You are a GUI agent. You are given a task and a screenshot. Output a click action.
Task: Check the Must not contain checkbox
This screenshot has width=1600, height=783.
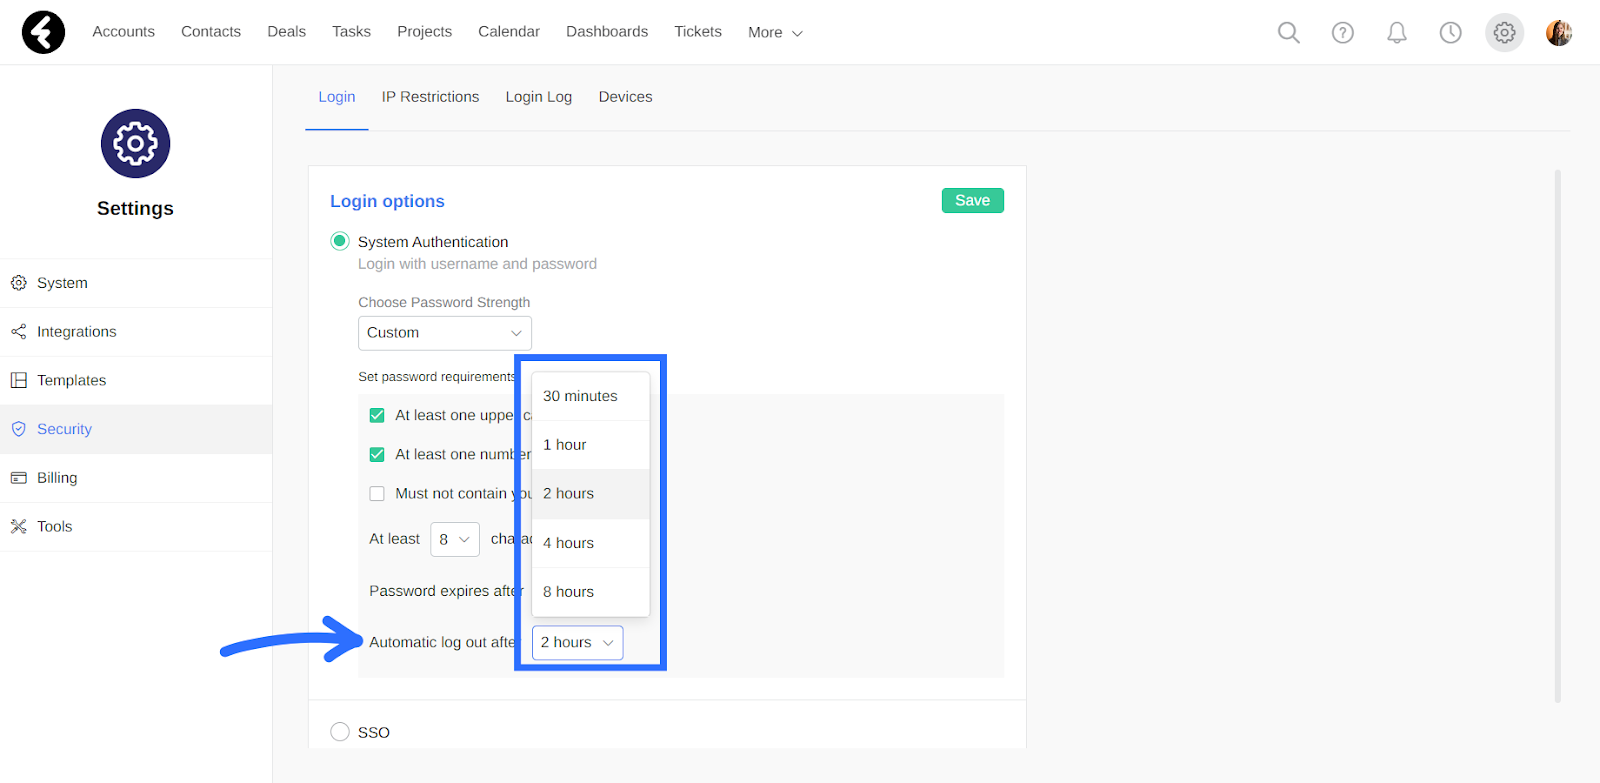pyautogui.click(x=377, y=493)
